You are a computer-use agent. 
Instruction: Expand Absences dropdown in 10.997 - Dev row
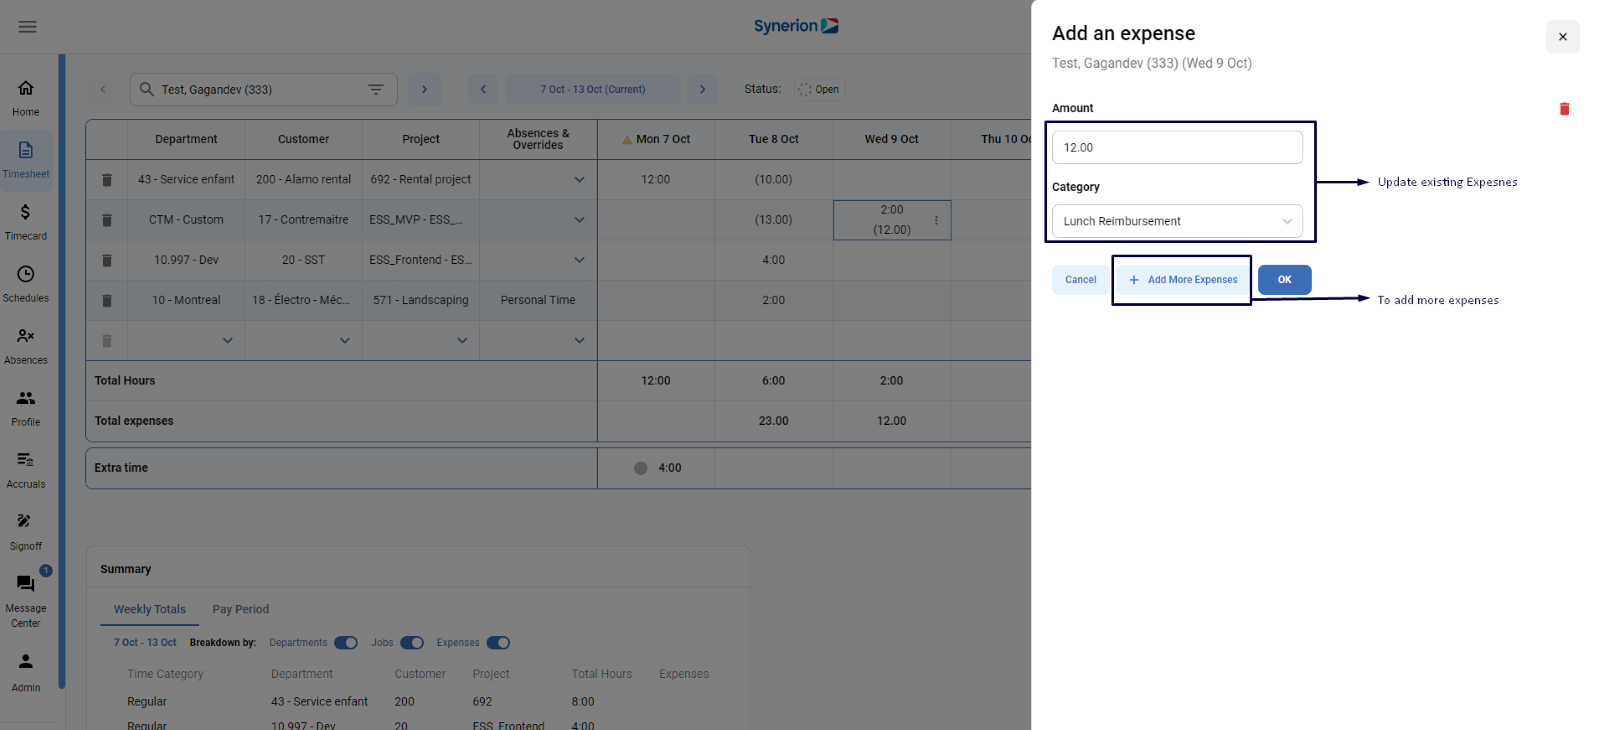pos(579,260)
